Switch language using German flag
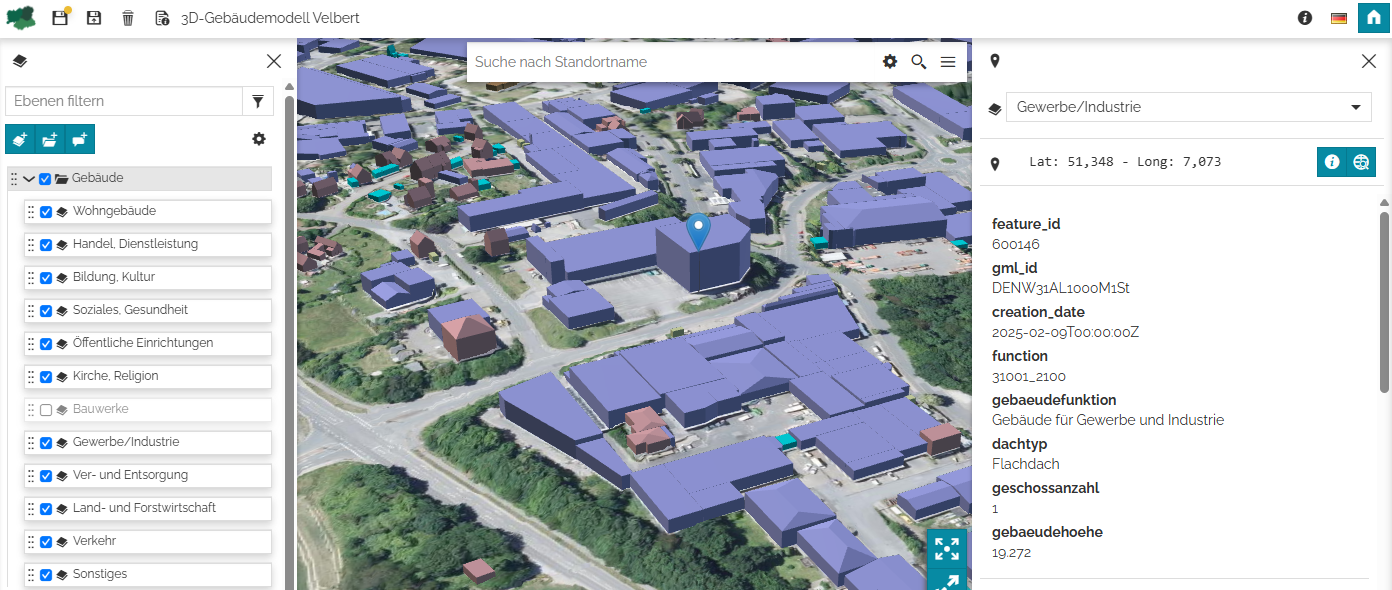 pyautogui.click(x=1339, y=18)
